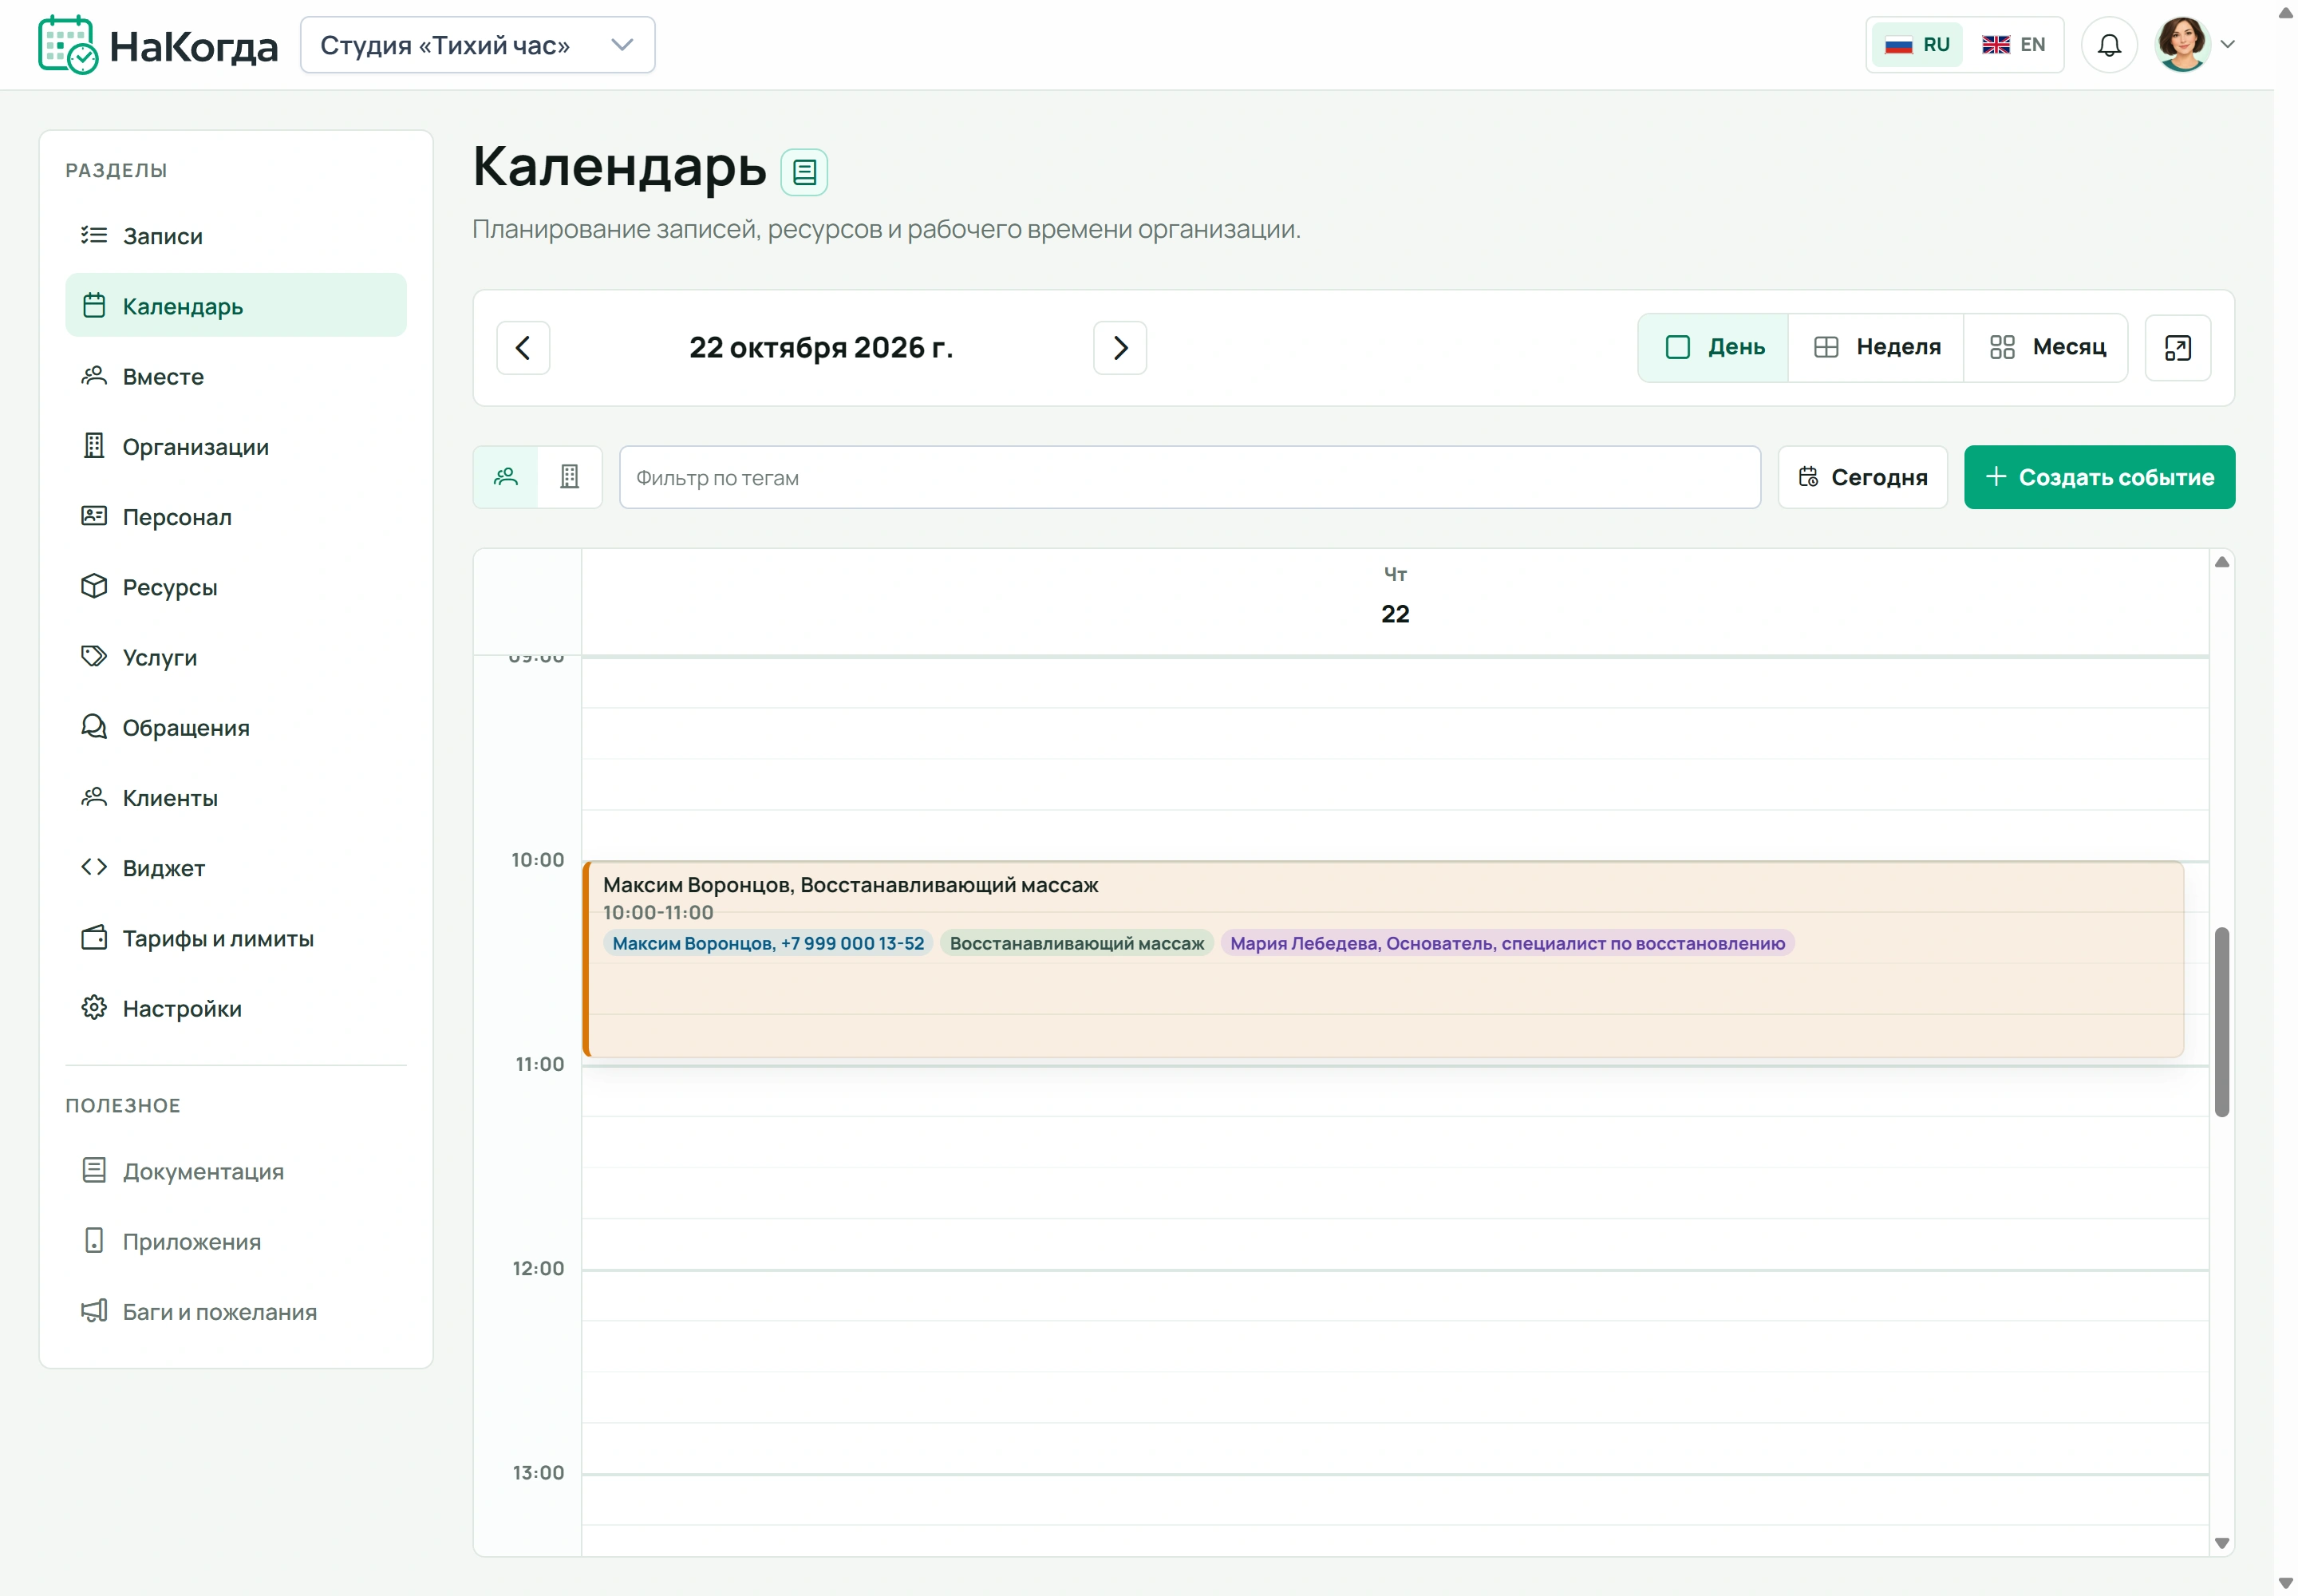This screenshot has height=1596, width=2298.
Task: Click the Тарифы и лимиты wallet icon
Action: coord(94,937)
